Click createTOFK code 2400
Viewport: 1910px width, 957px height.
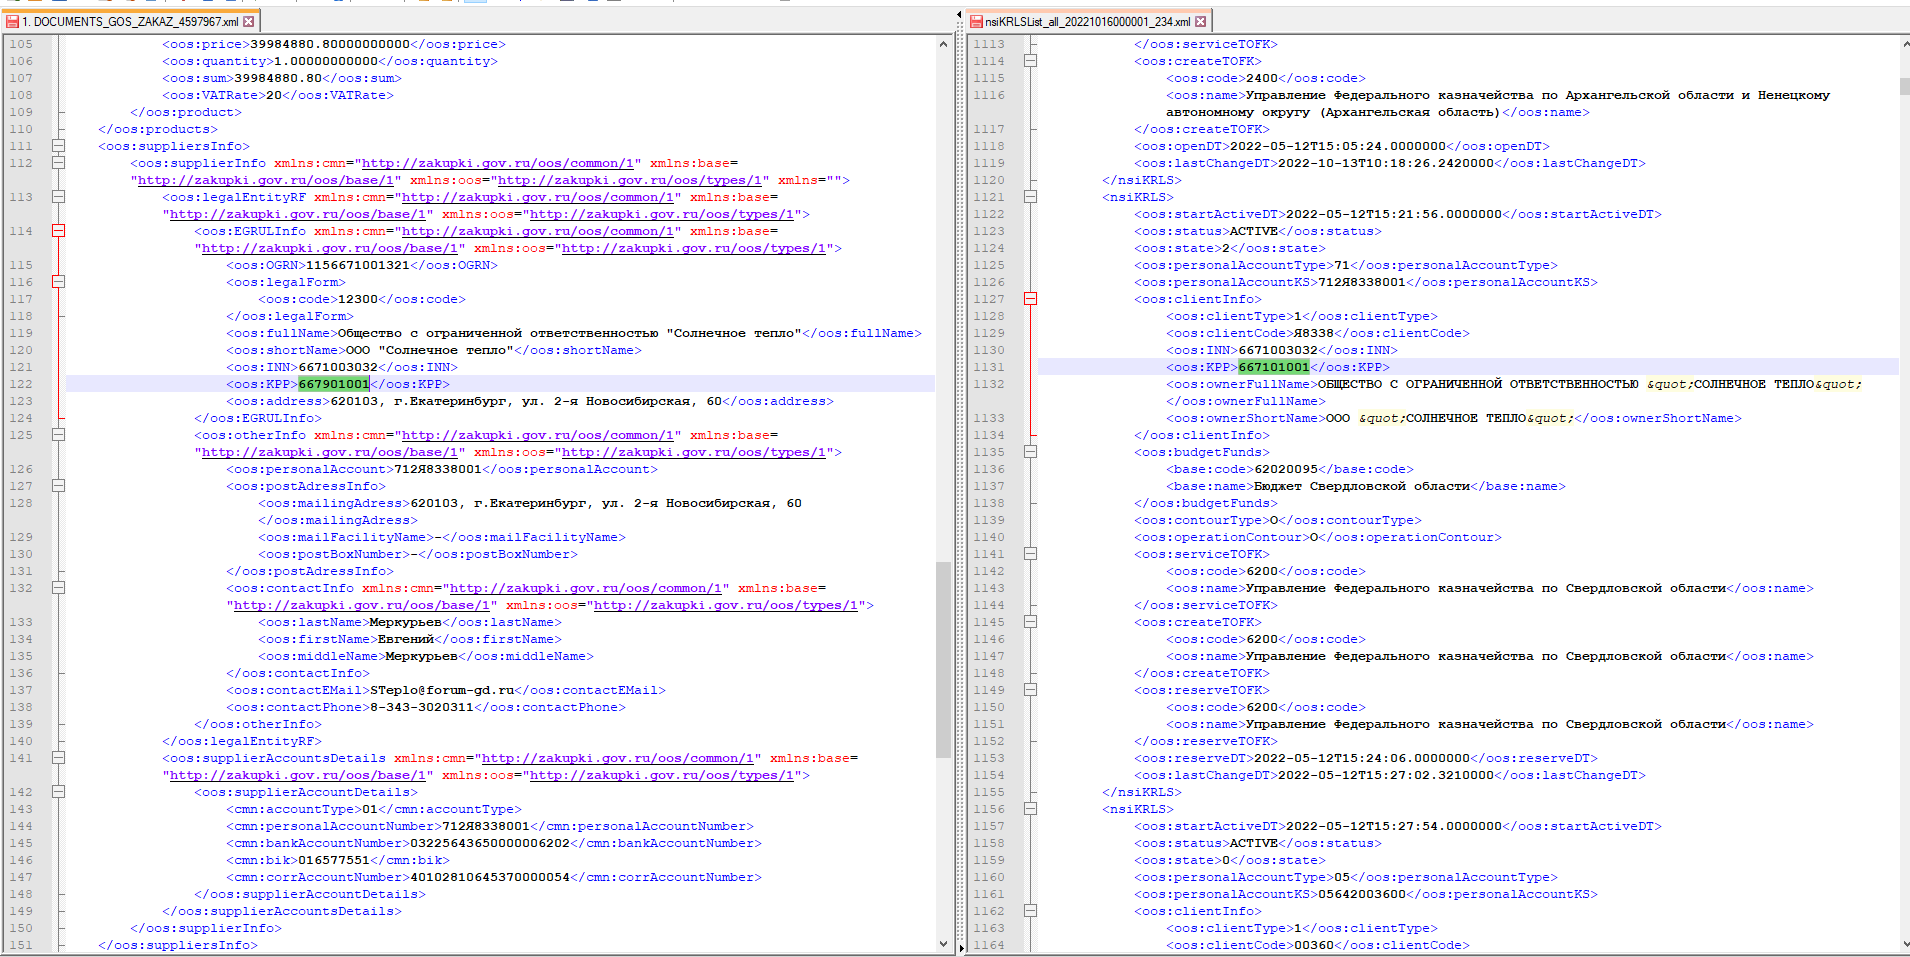(1262, 78)
